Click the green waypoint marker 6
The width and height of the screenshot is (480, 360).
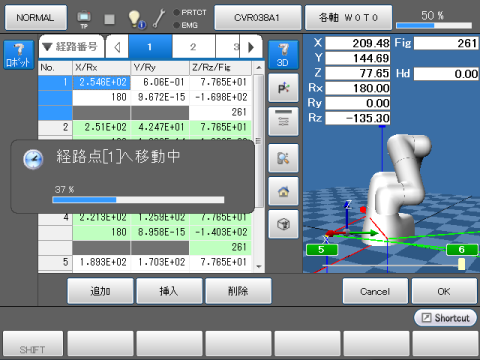pyautogui.click(x=462, y=249)
